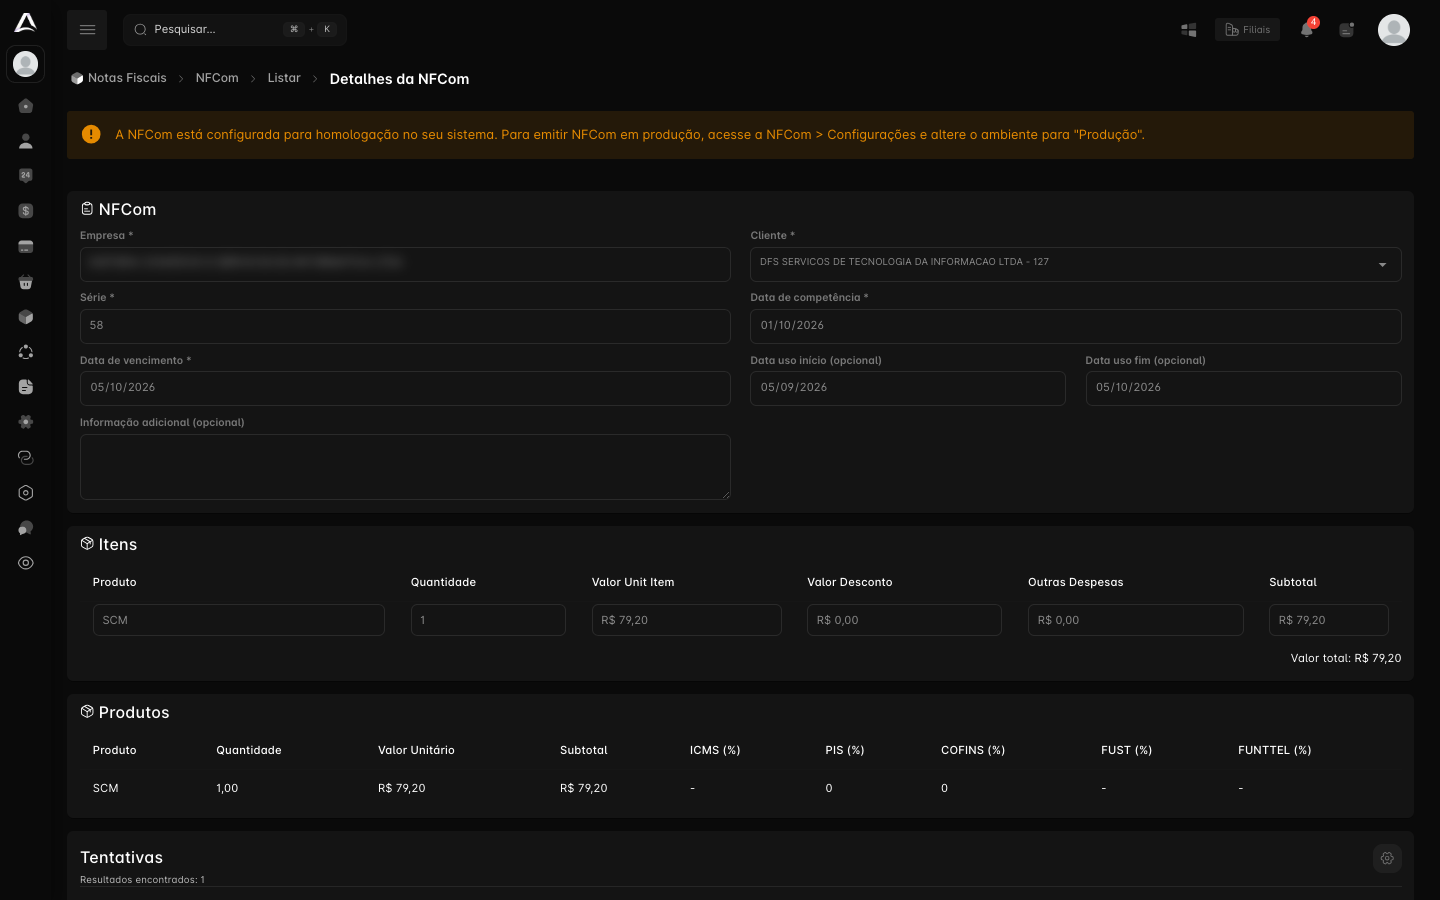Click the app logo in top-left corner
The height and width of the screenshot is (900, 1440).
(x=26, y=22)
